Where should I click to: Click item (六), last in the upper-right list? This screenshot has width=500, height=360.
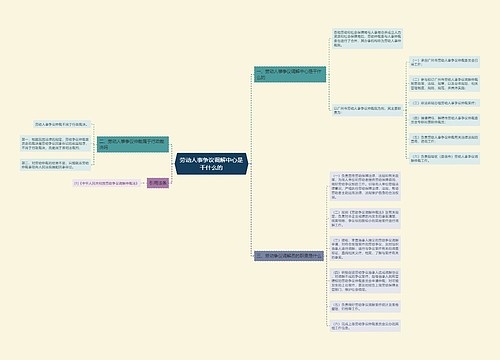445,158
